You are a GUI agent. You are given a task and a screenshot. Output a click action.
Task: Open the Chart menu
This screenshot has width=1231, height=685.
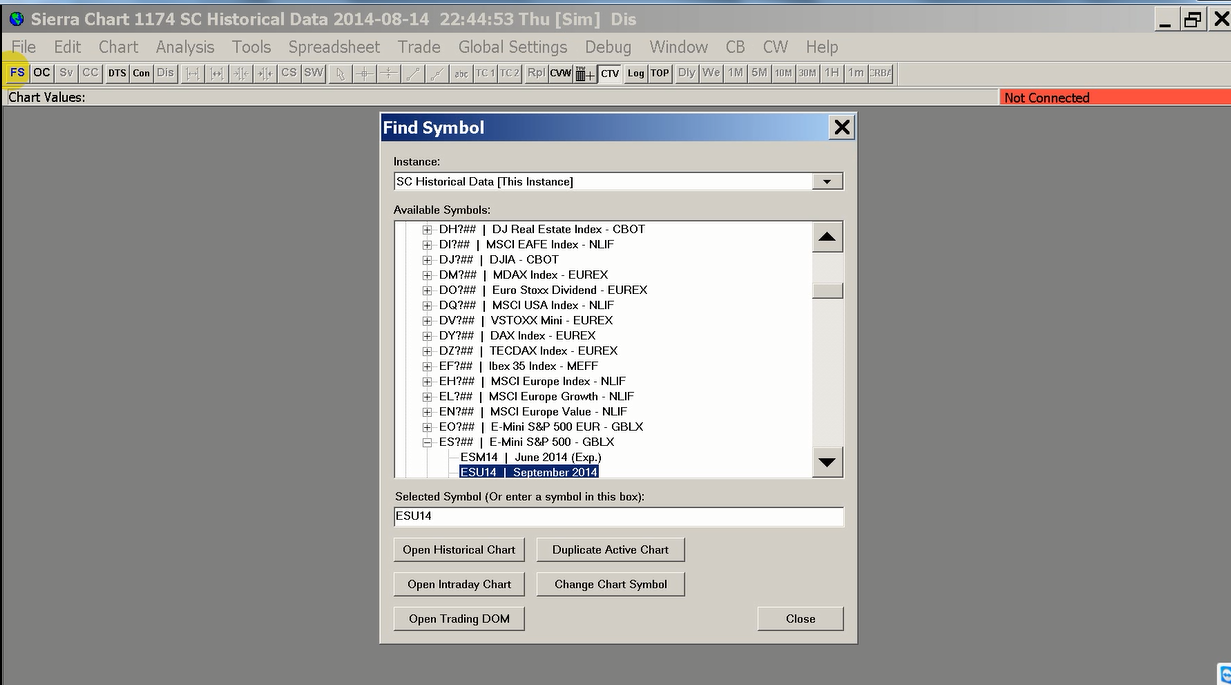[118, 47]
